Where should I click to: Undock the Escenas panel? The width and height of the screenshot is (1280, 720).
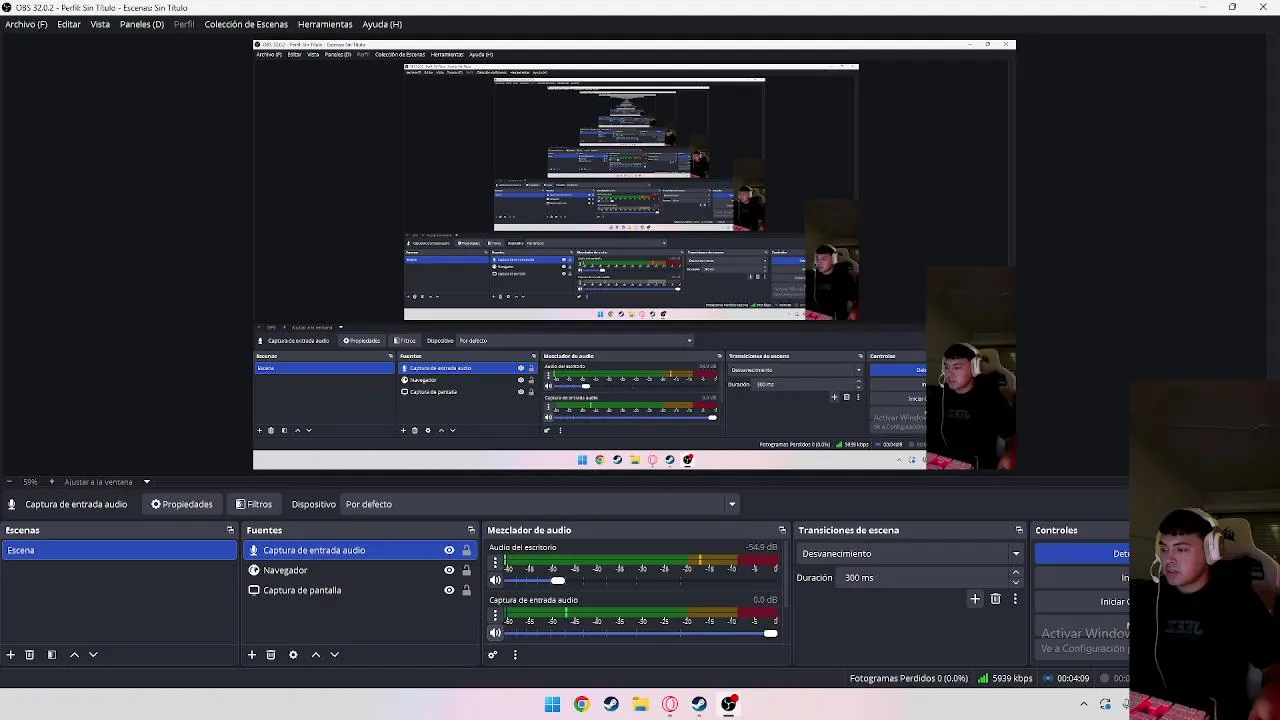(x=230, y=530)
